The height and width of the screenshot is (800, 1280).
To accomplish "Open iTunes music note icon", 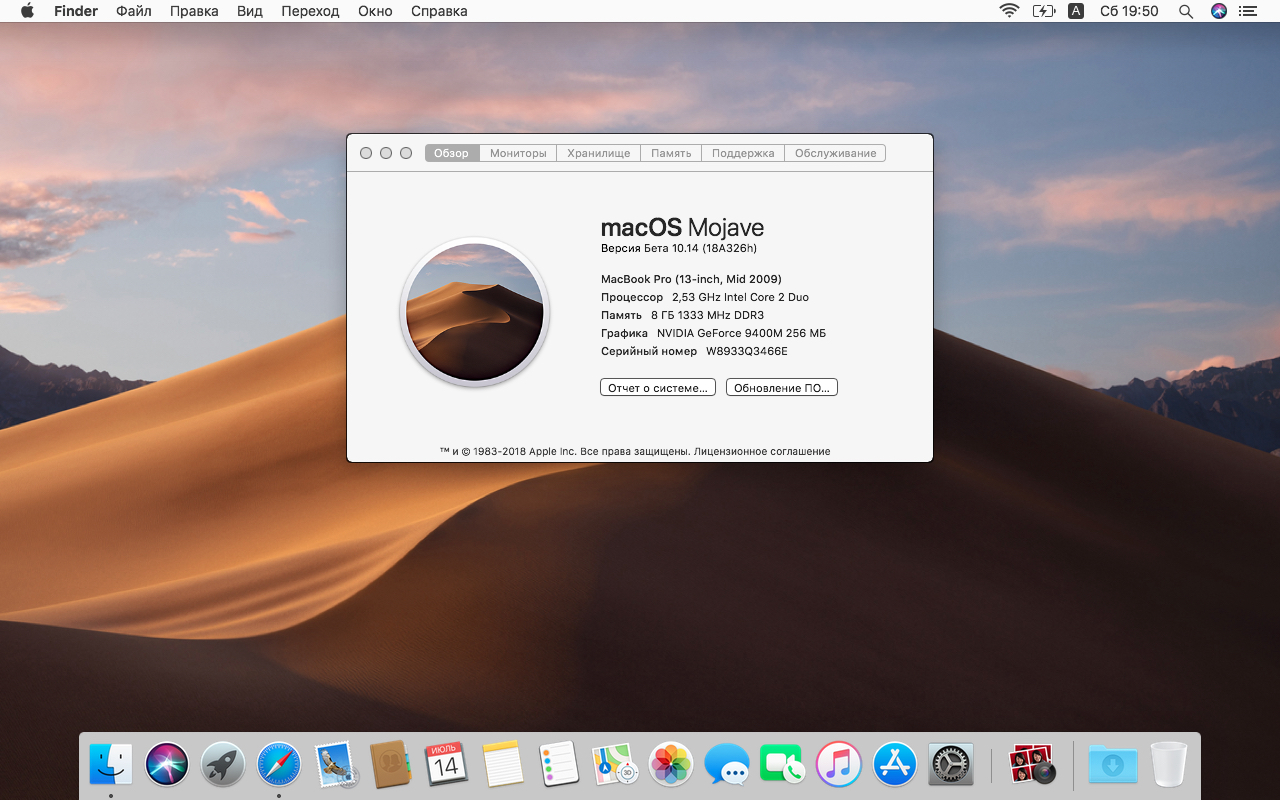I will click(x=839, y=765).
